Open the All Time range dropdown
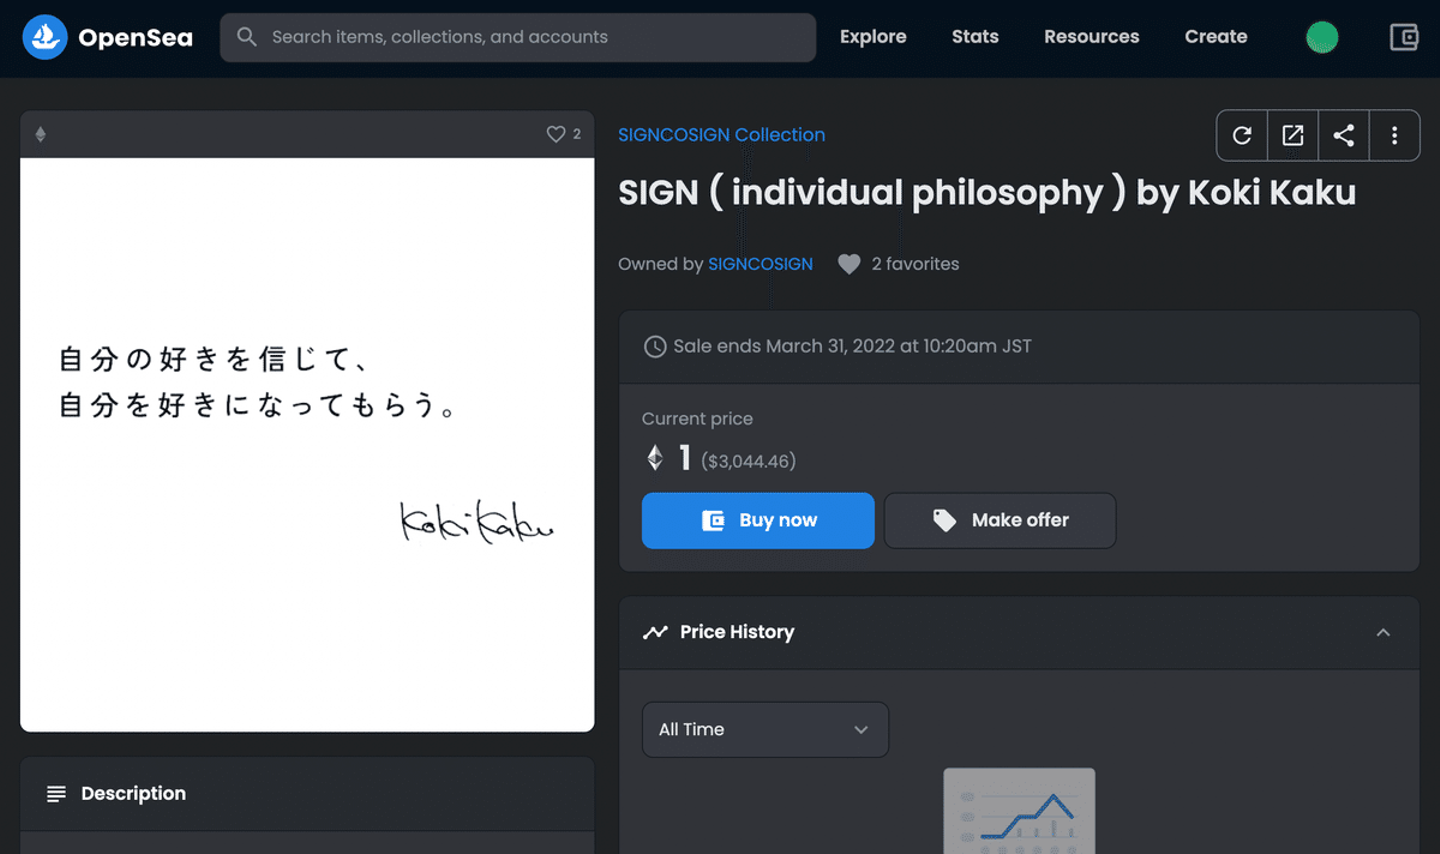Image resolution: width=1440 pixels, height=854 pixels. click(765, 729)
